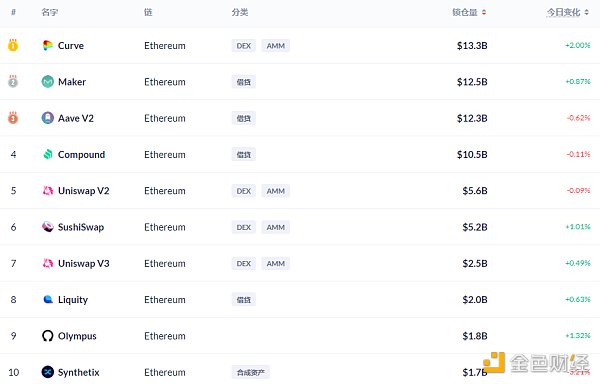
Task: Open the Uniswap V3 protocol name
Action: tap(84, 264)
